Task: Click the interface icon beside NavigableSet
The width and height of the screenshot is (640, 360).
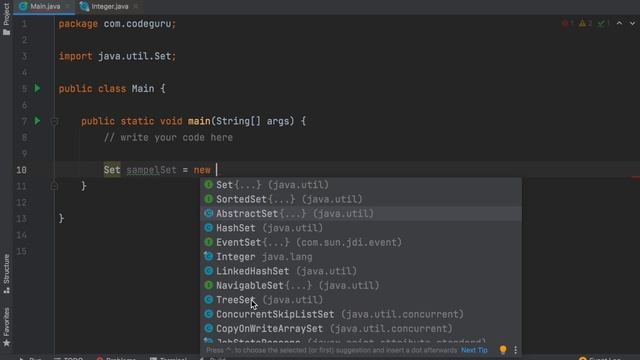Action: click(209, 285)
